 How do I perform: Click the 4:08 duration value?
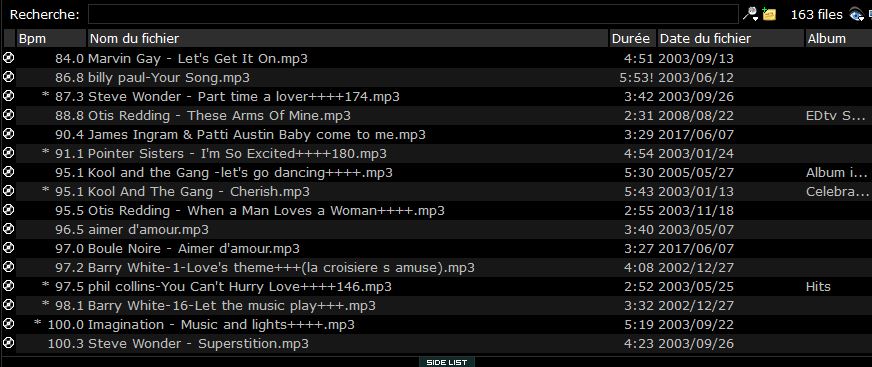[x=639, y=267]
